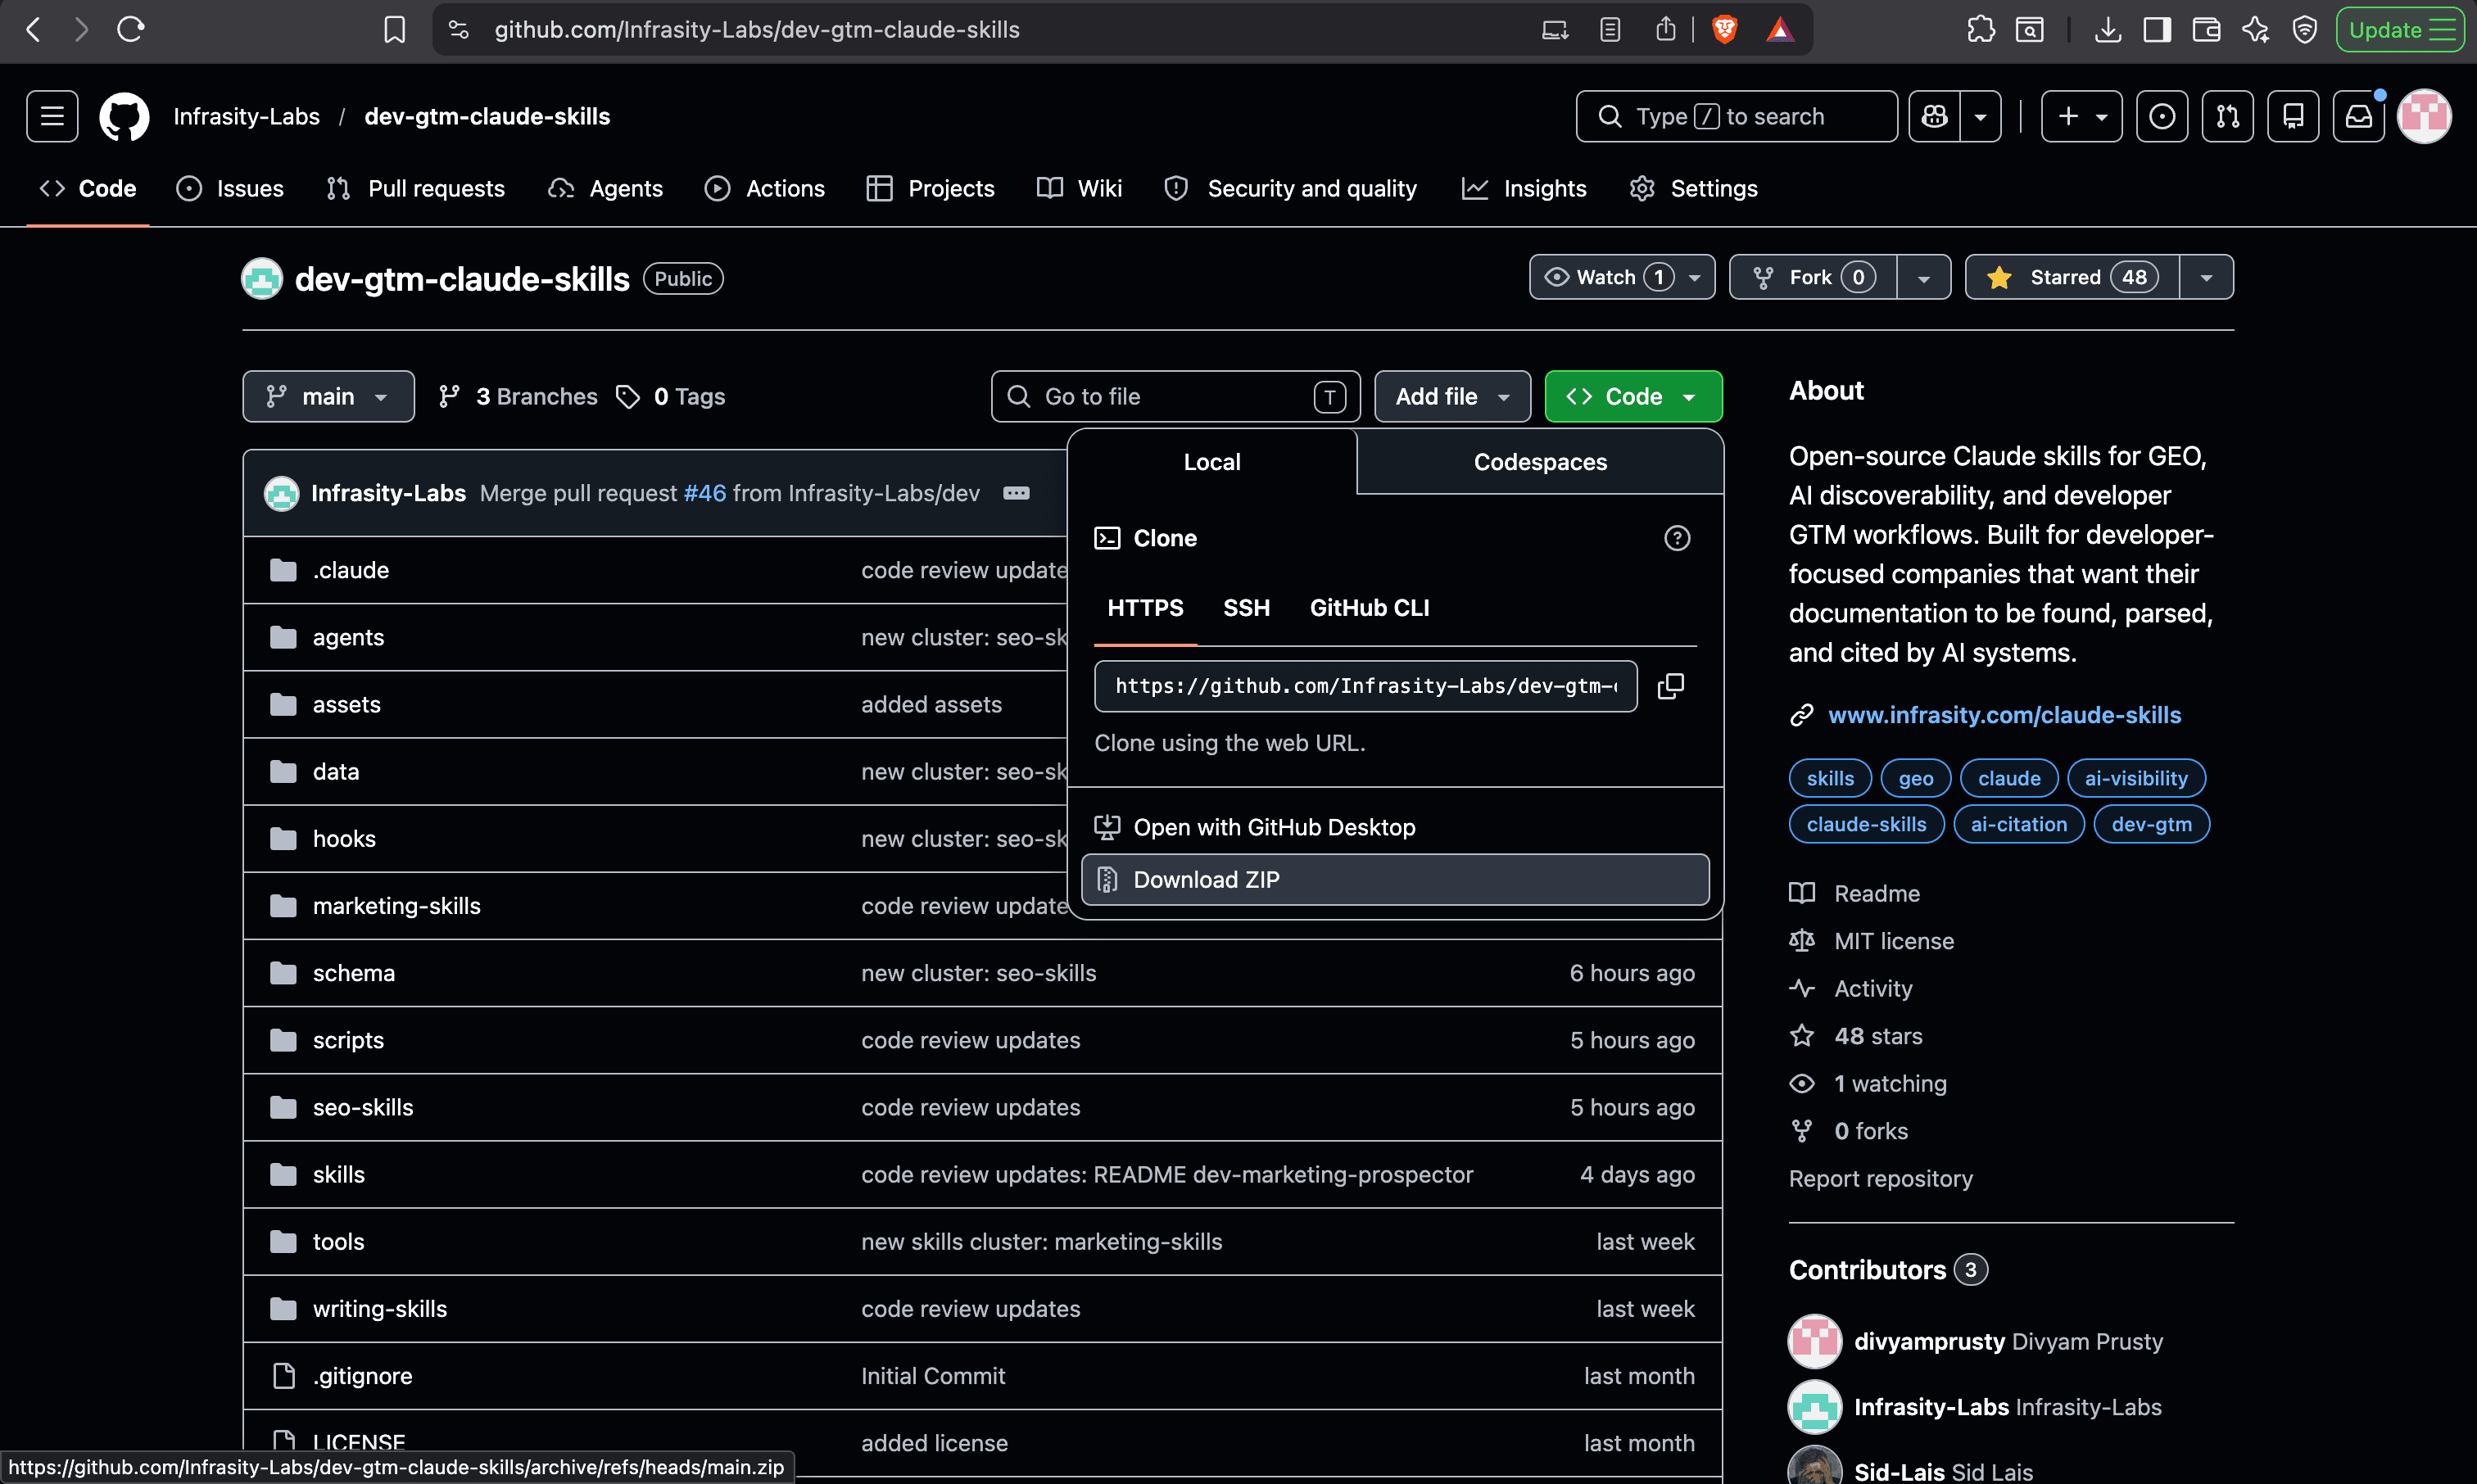Click Open with GitHub Desktop

[x=1395, y=828]
